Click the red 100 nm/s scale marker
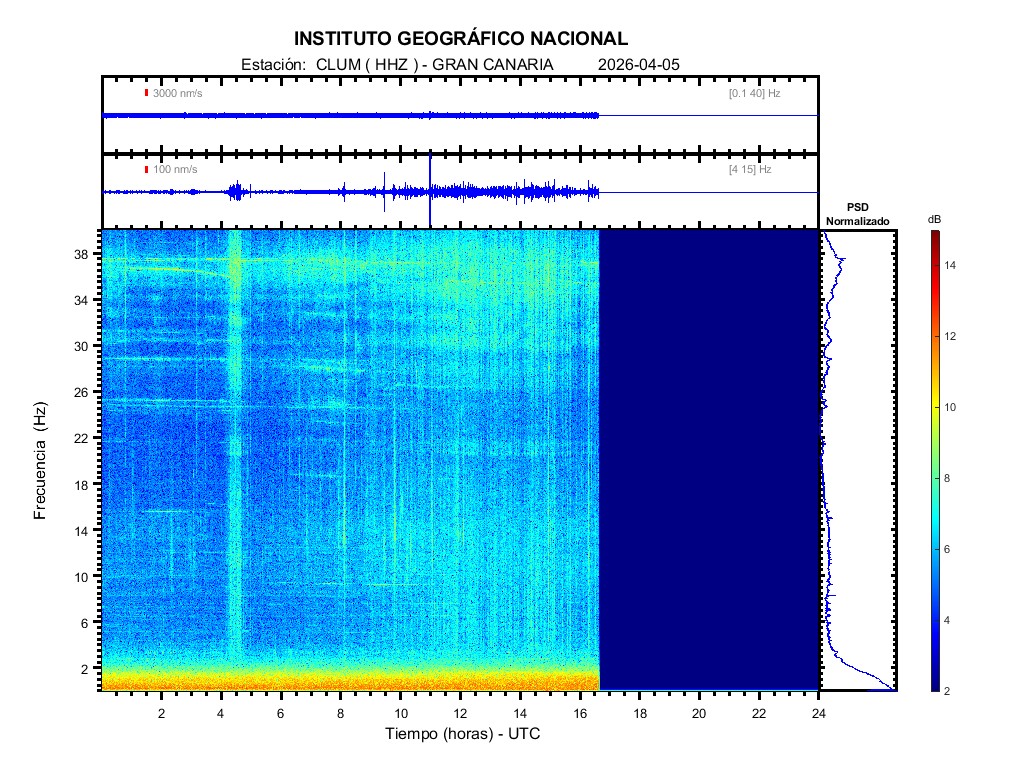 [x=146, y=169]
